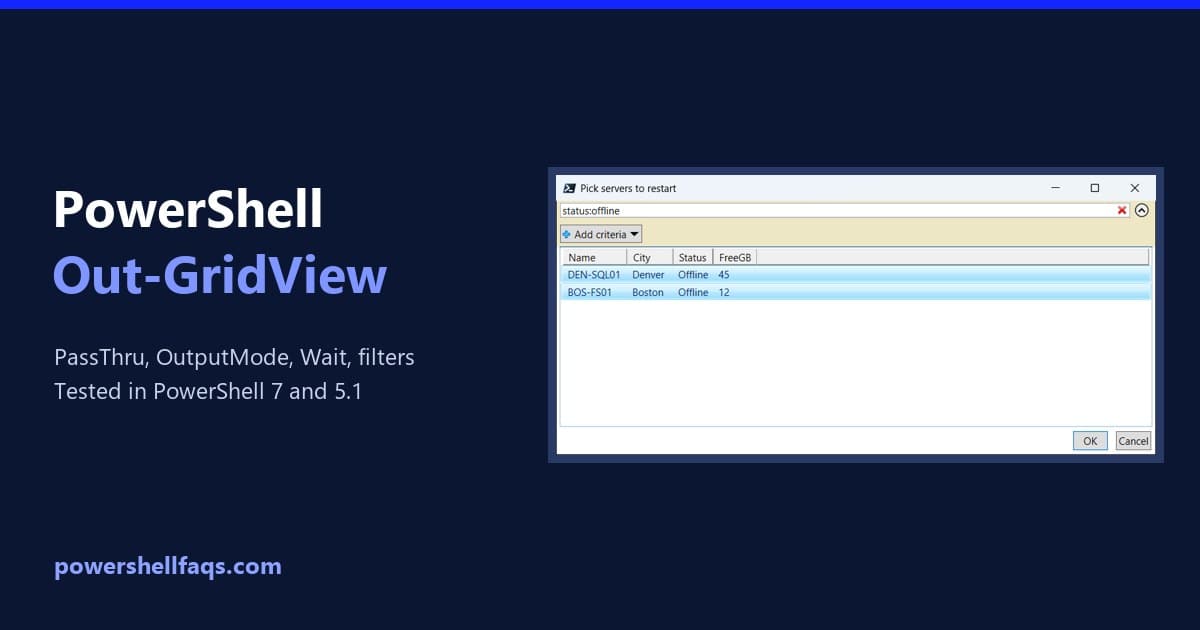This screenshot has height=630, width=1200.
Task: Close the Pick servers to restart window
Action: 1135,188
